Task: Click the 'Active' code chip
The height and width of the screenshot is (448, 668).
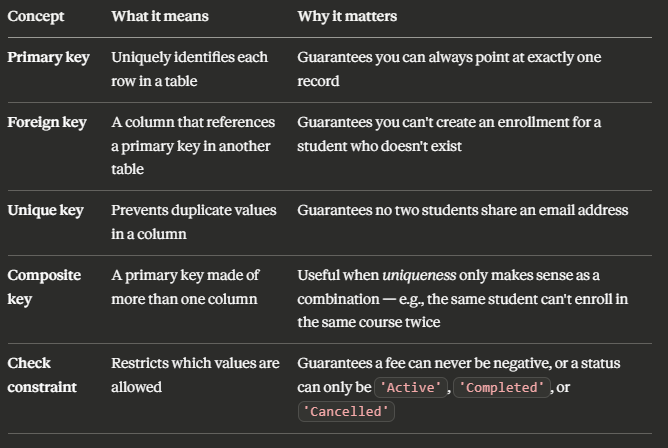Action: pos(411,388)
